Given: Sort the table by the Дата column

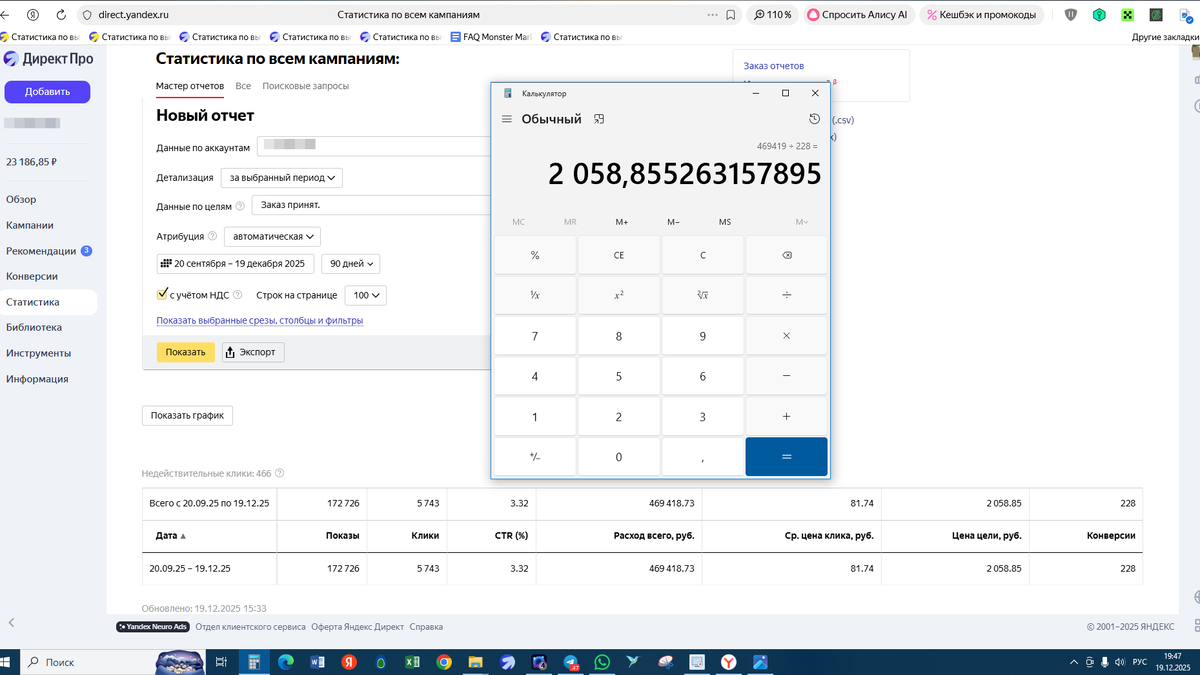Looking at the screenshot, I should (171, 536).
